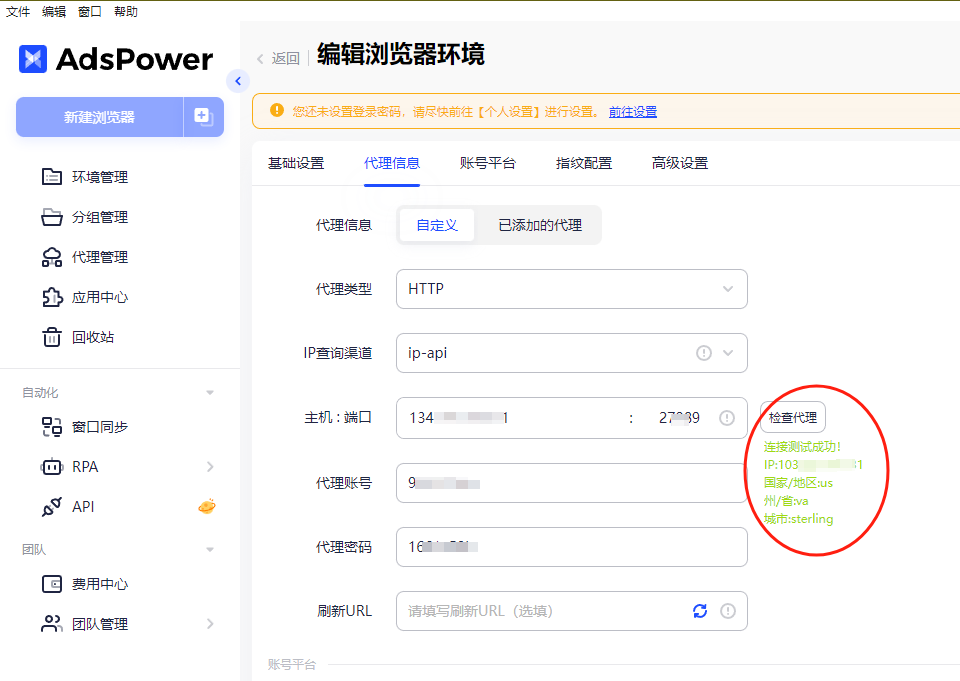Click the 团队管理 people icon
The image size is (960, 681).
click(51, 624)
